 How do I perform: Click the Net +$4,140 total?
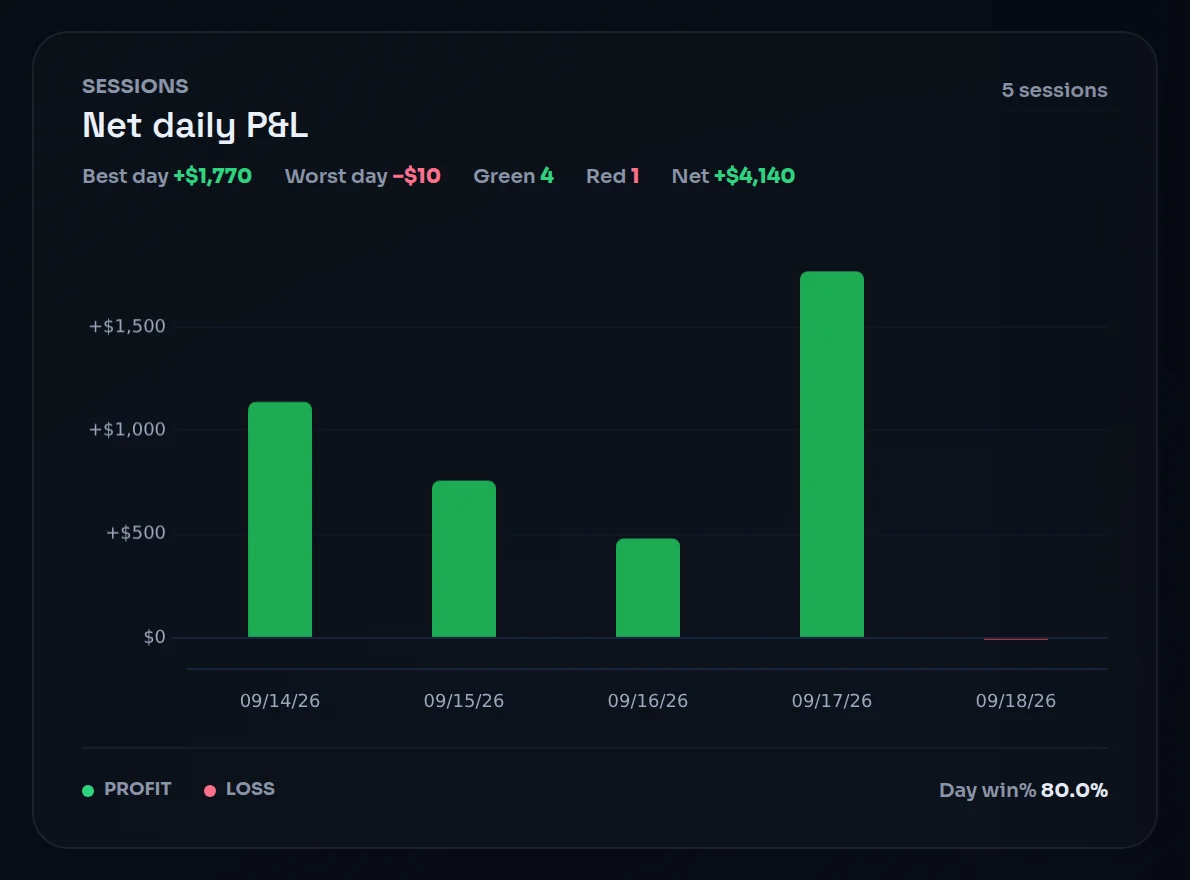(733, 176)
